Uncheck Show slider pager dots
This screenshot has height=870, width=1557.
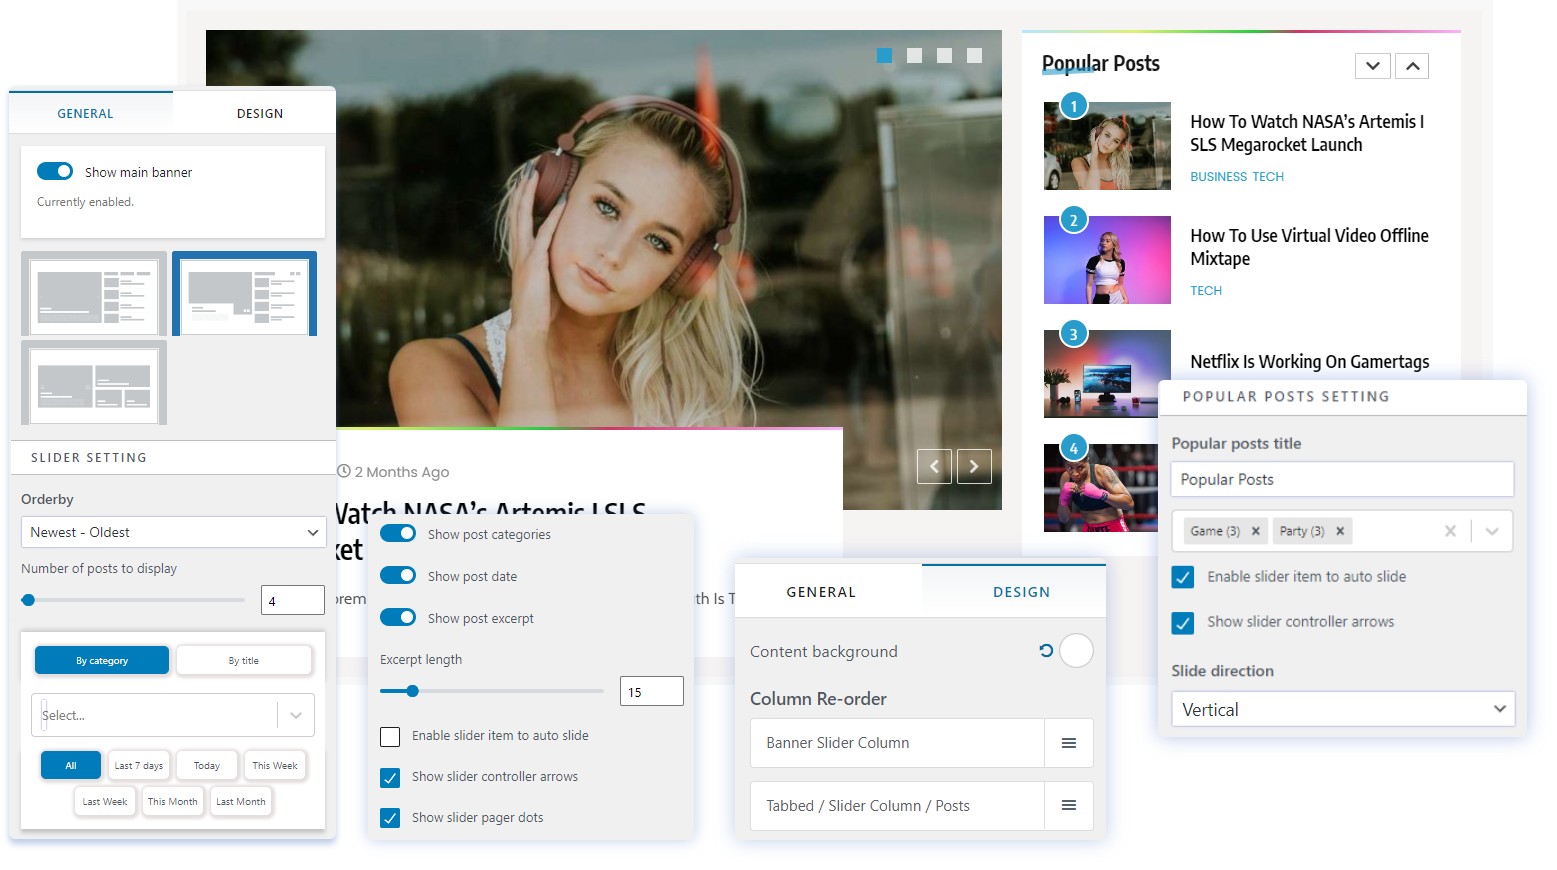[x=390, y=818]
